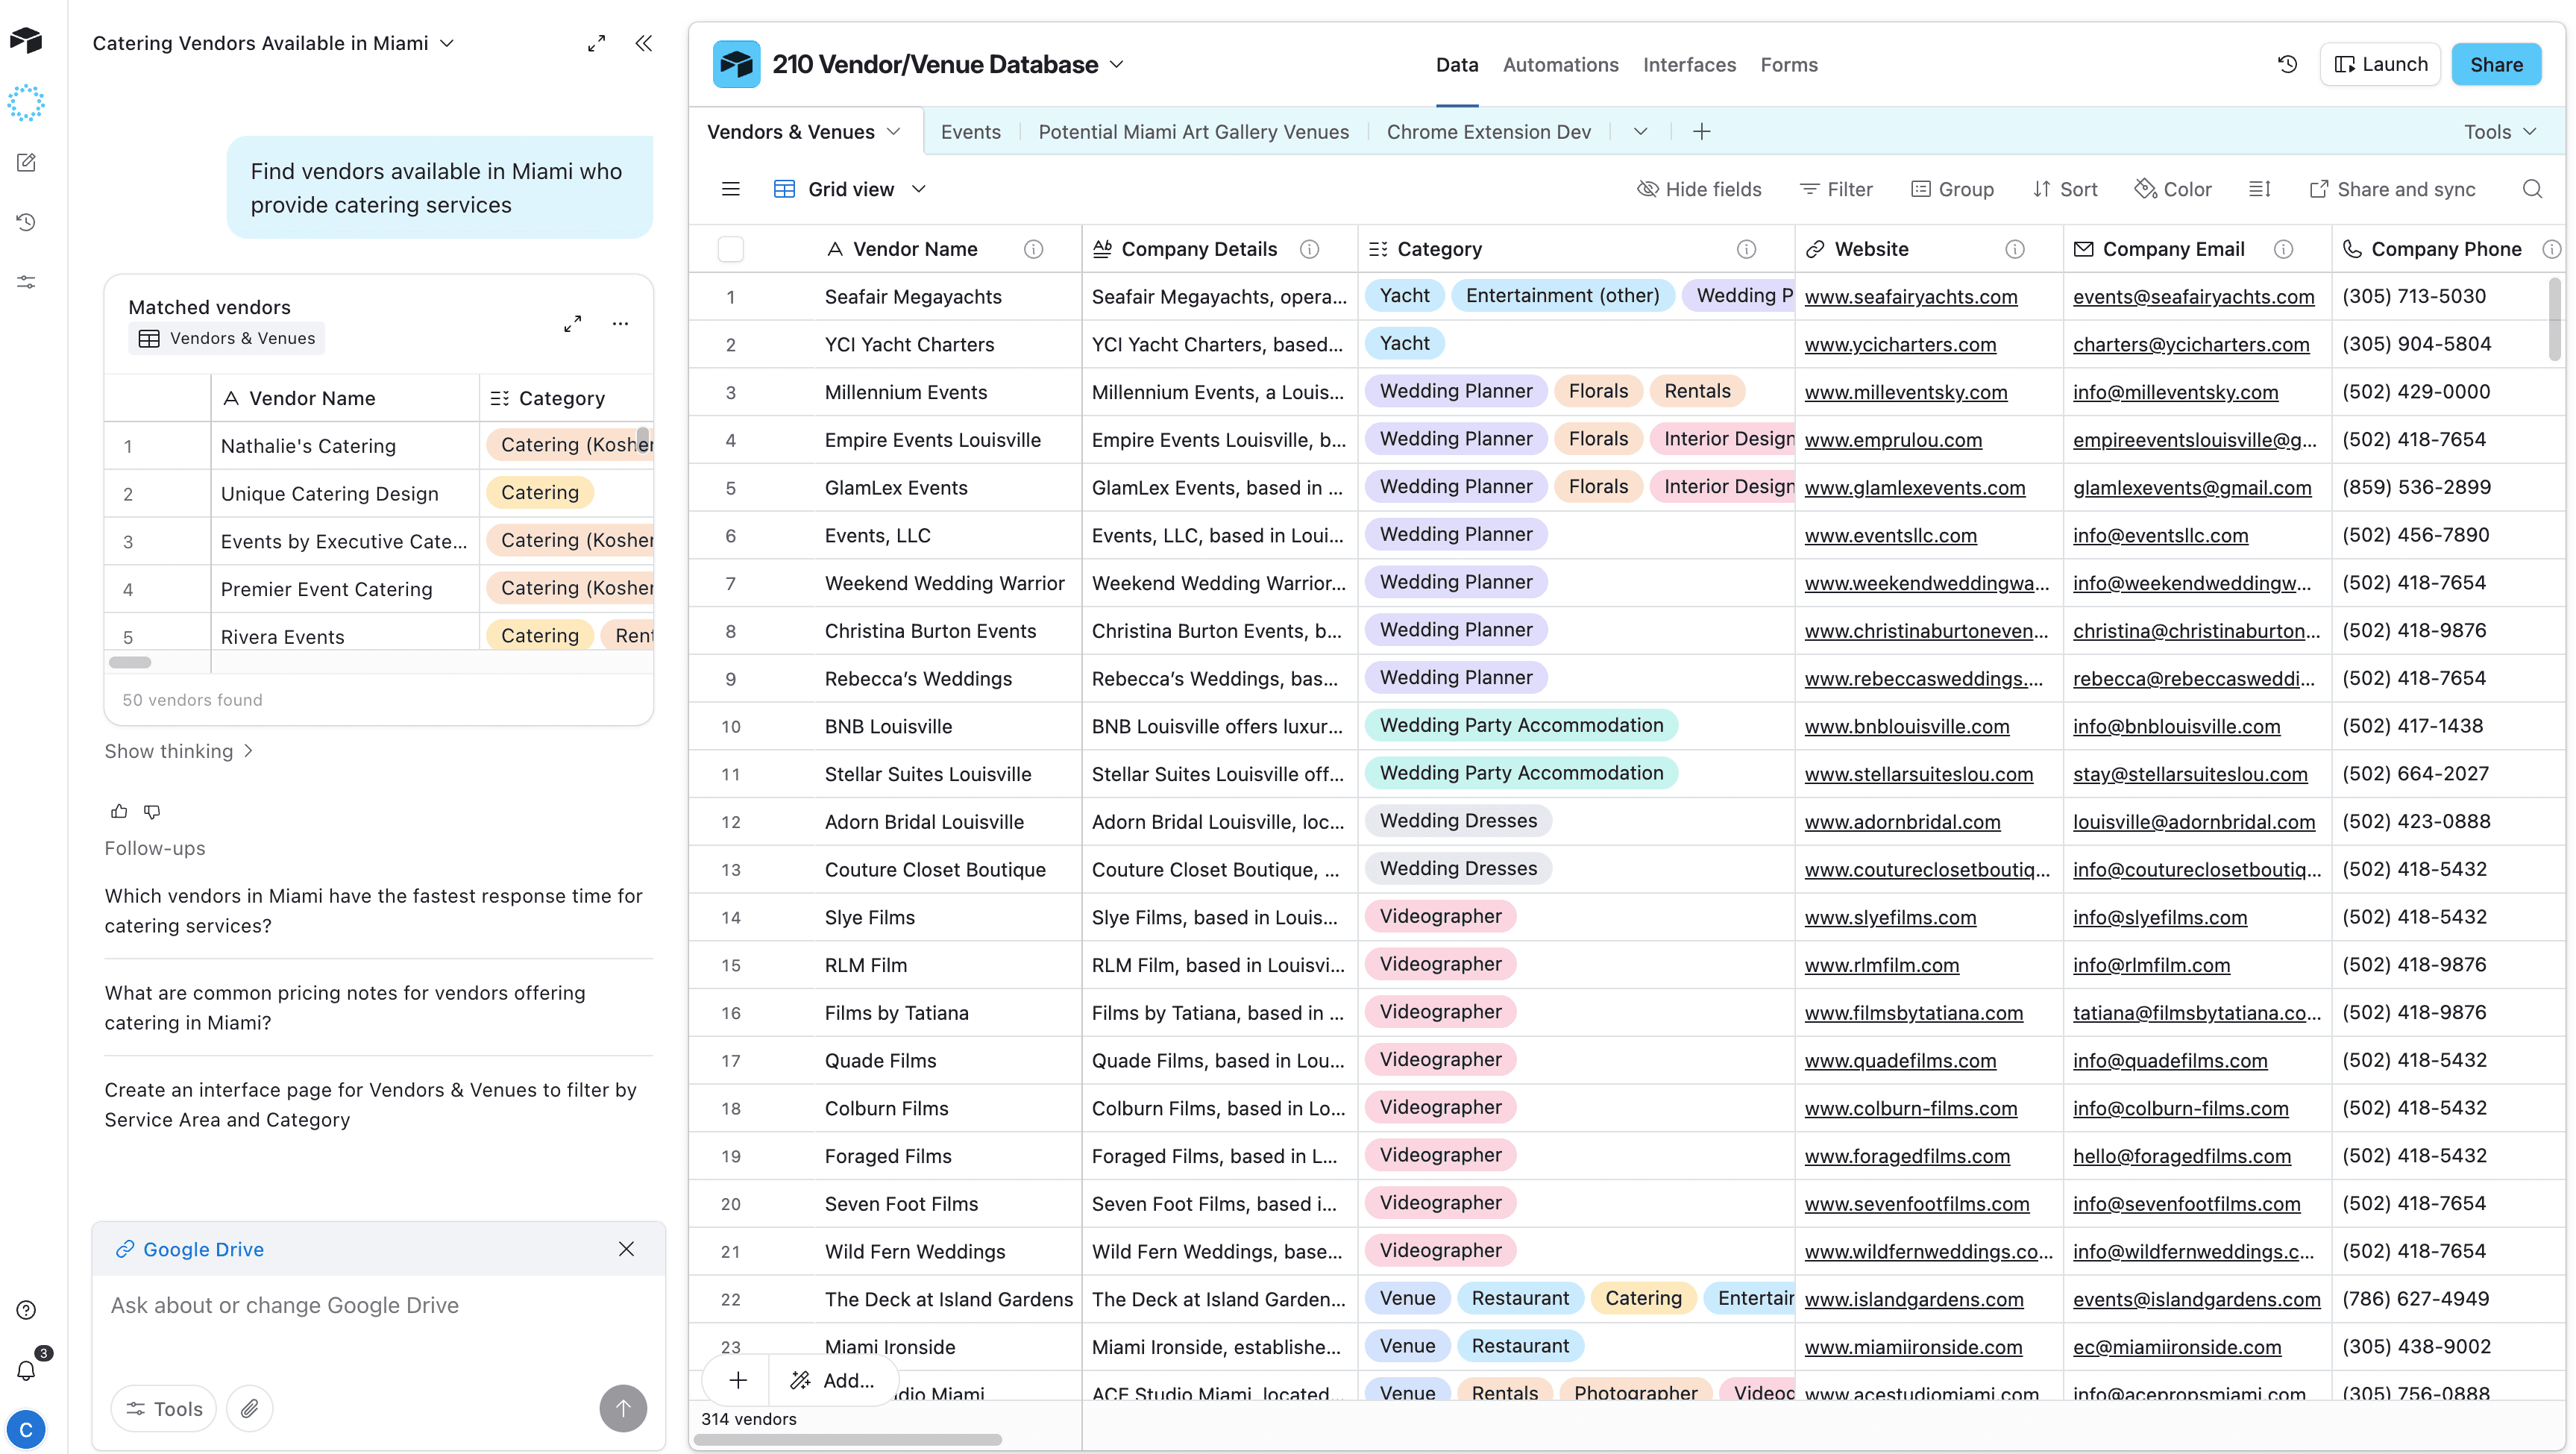Collapse the chat panel with double-chevron icon

[644, 43]
